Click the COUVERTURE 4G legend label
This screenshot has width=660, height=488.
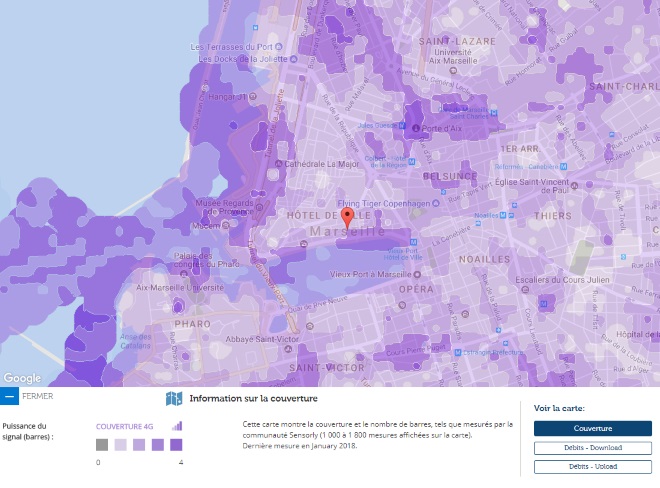pos(125,427)
